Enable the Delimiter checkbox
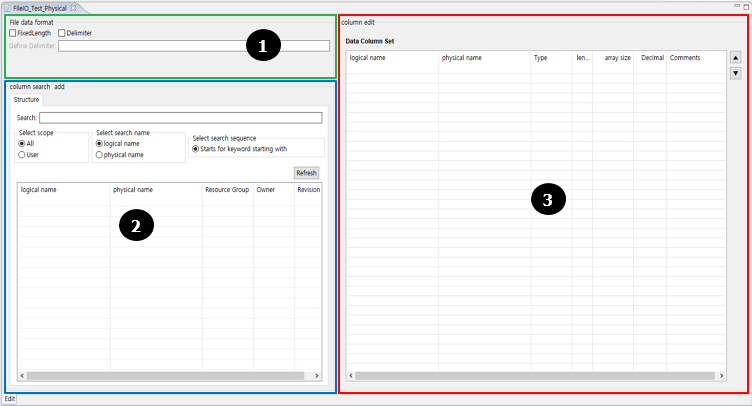752x406 pixels. tap(62, 33)
